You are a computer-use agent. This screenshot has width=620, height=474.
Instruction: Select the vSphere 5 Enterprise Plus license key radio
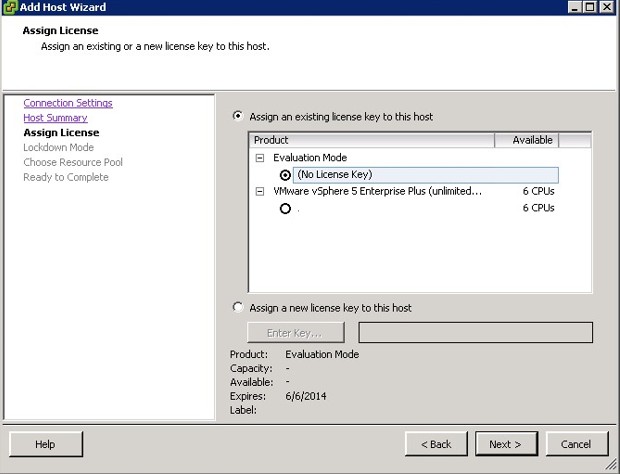[x=285, y=208]
